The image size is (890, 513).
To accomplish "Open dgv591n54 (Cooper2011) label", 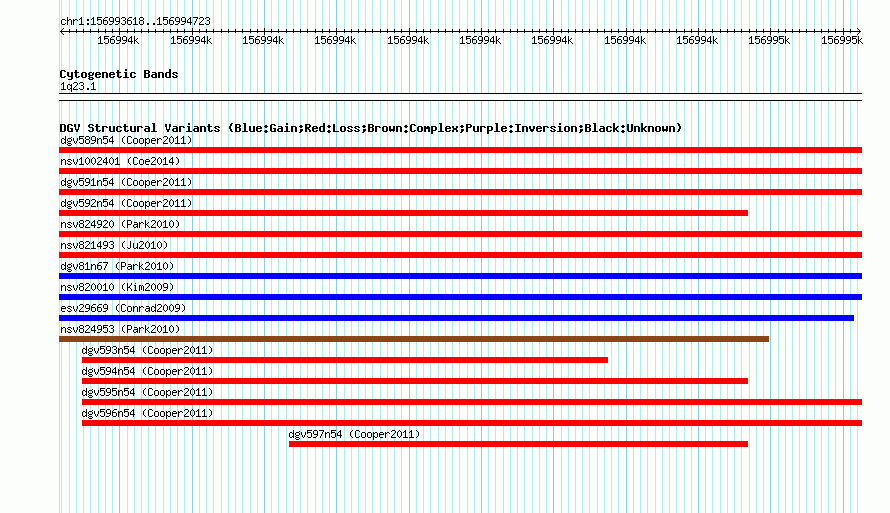I will (126, 182).
